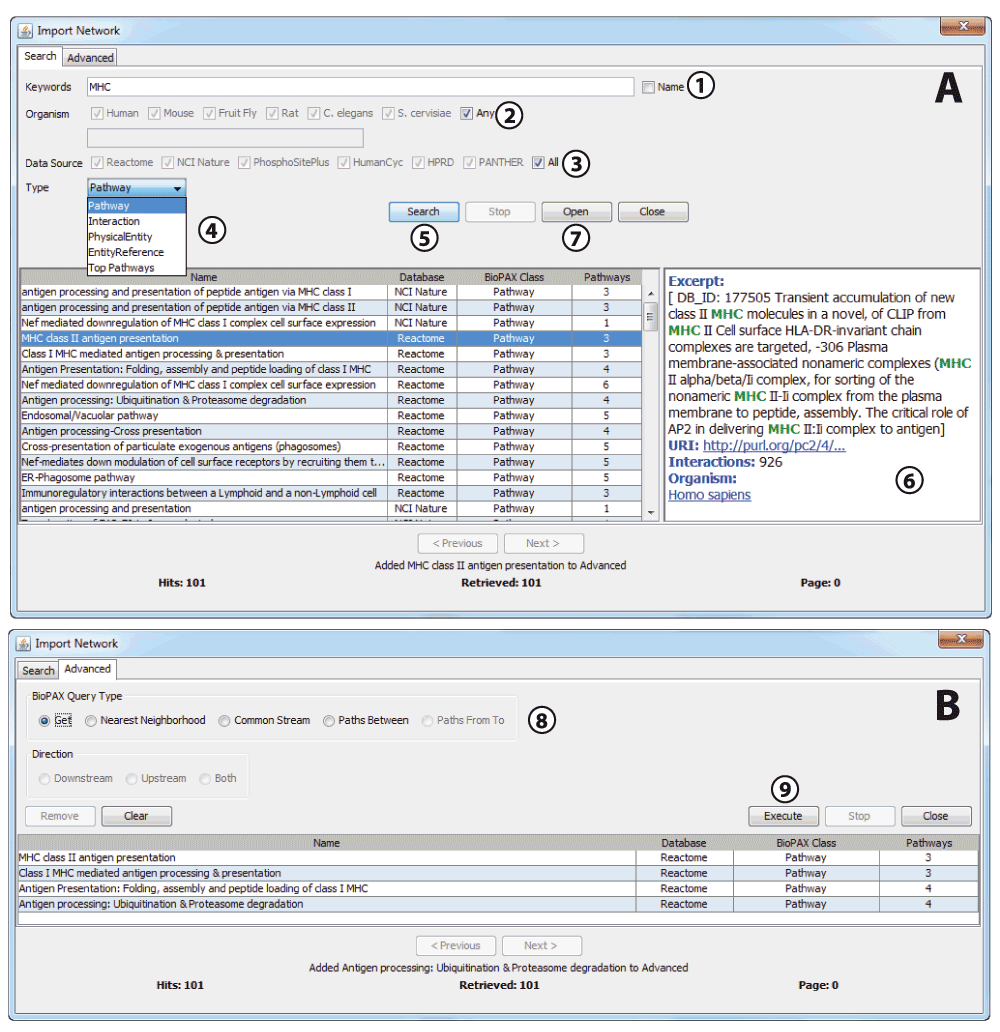Click the Open button next to Stop

pos(576,212)
